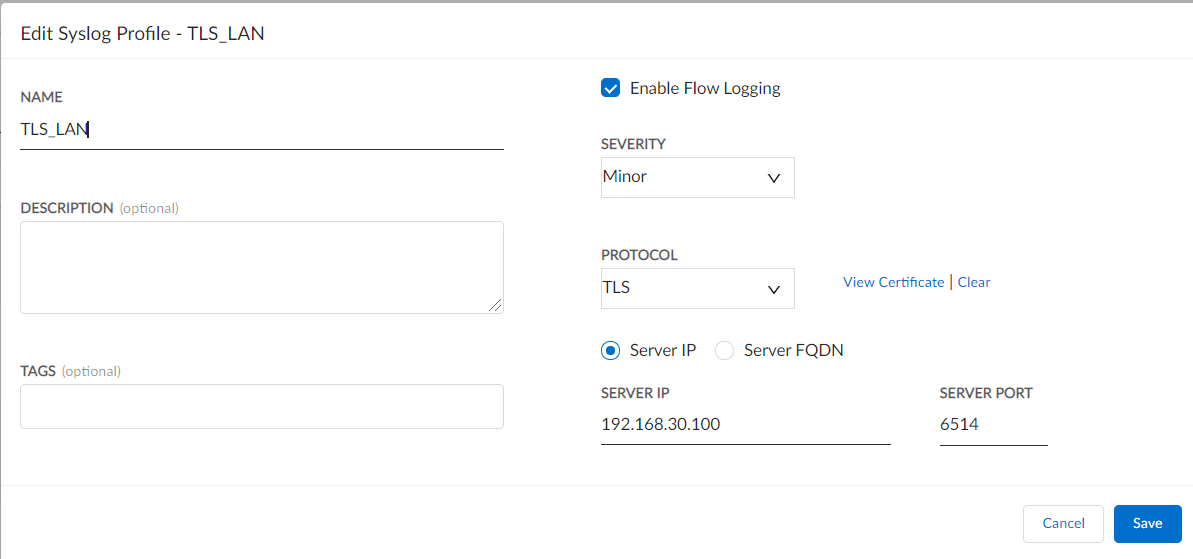Expand the Protocol dropdown showing TLS

tap(697, 288)
